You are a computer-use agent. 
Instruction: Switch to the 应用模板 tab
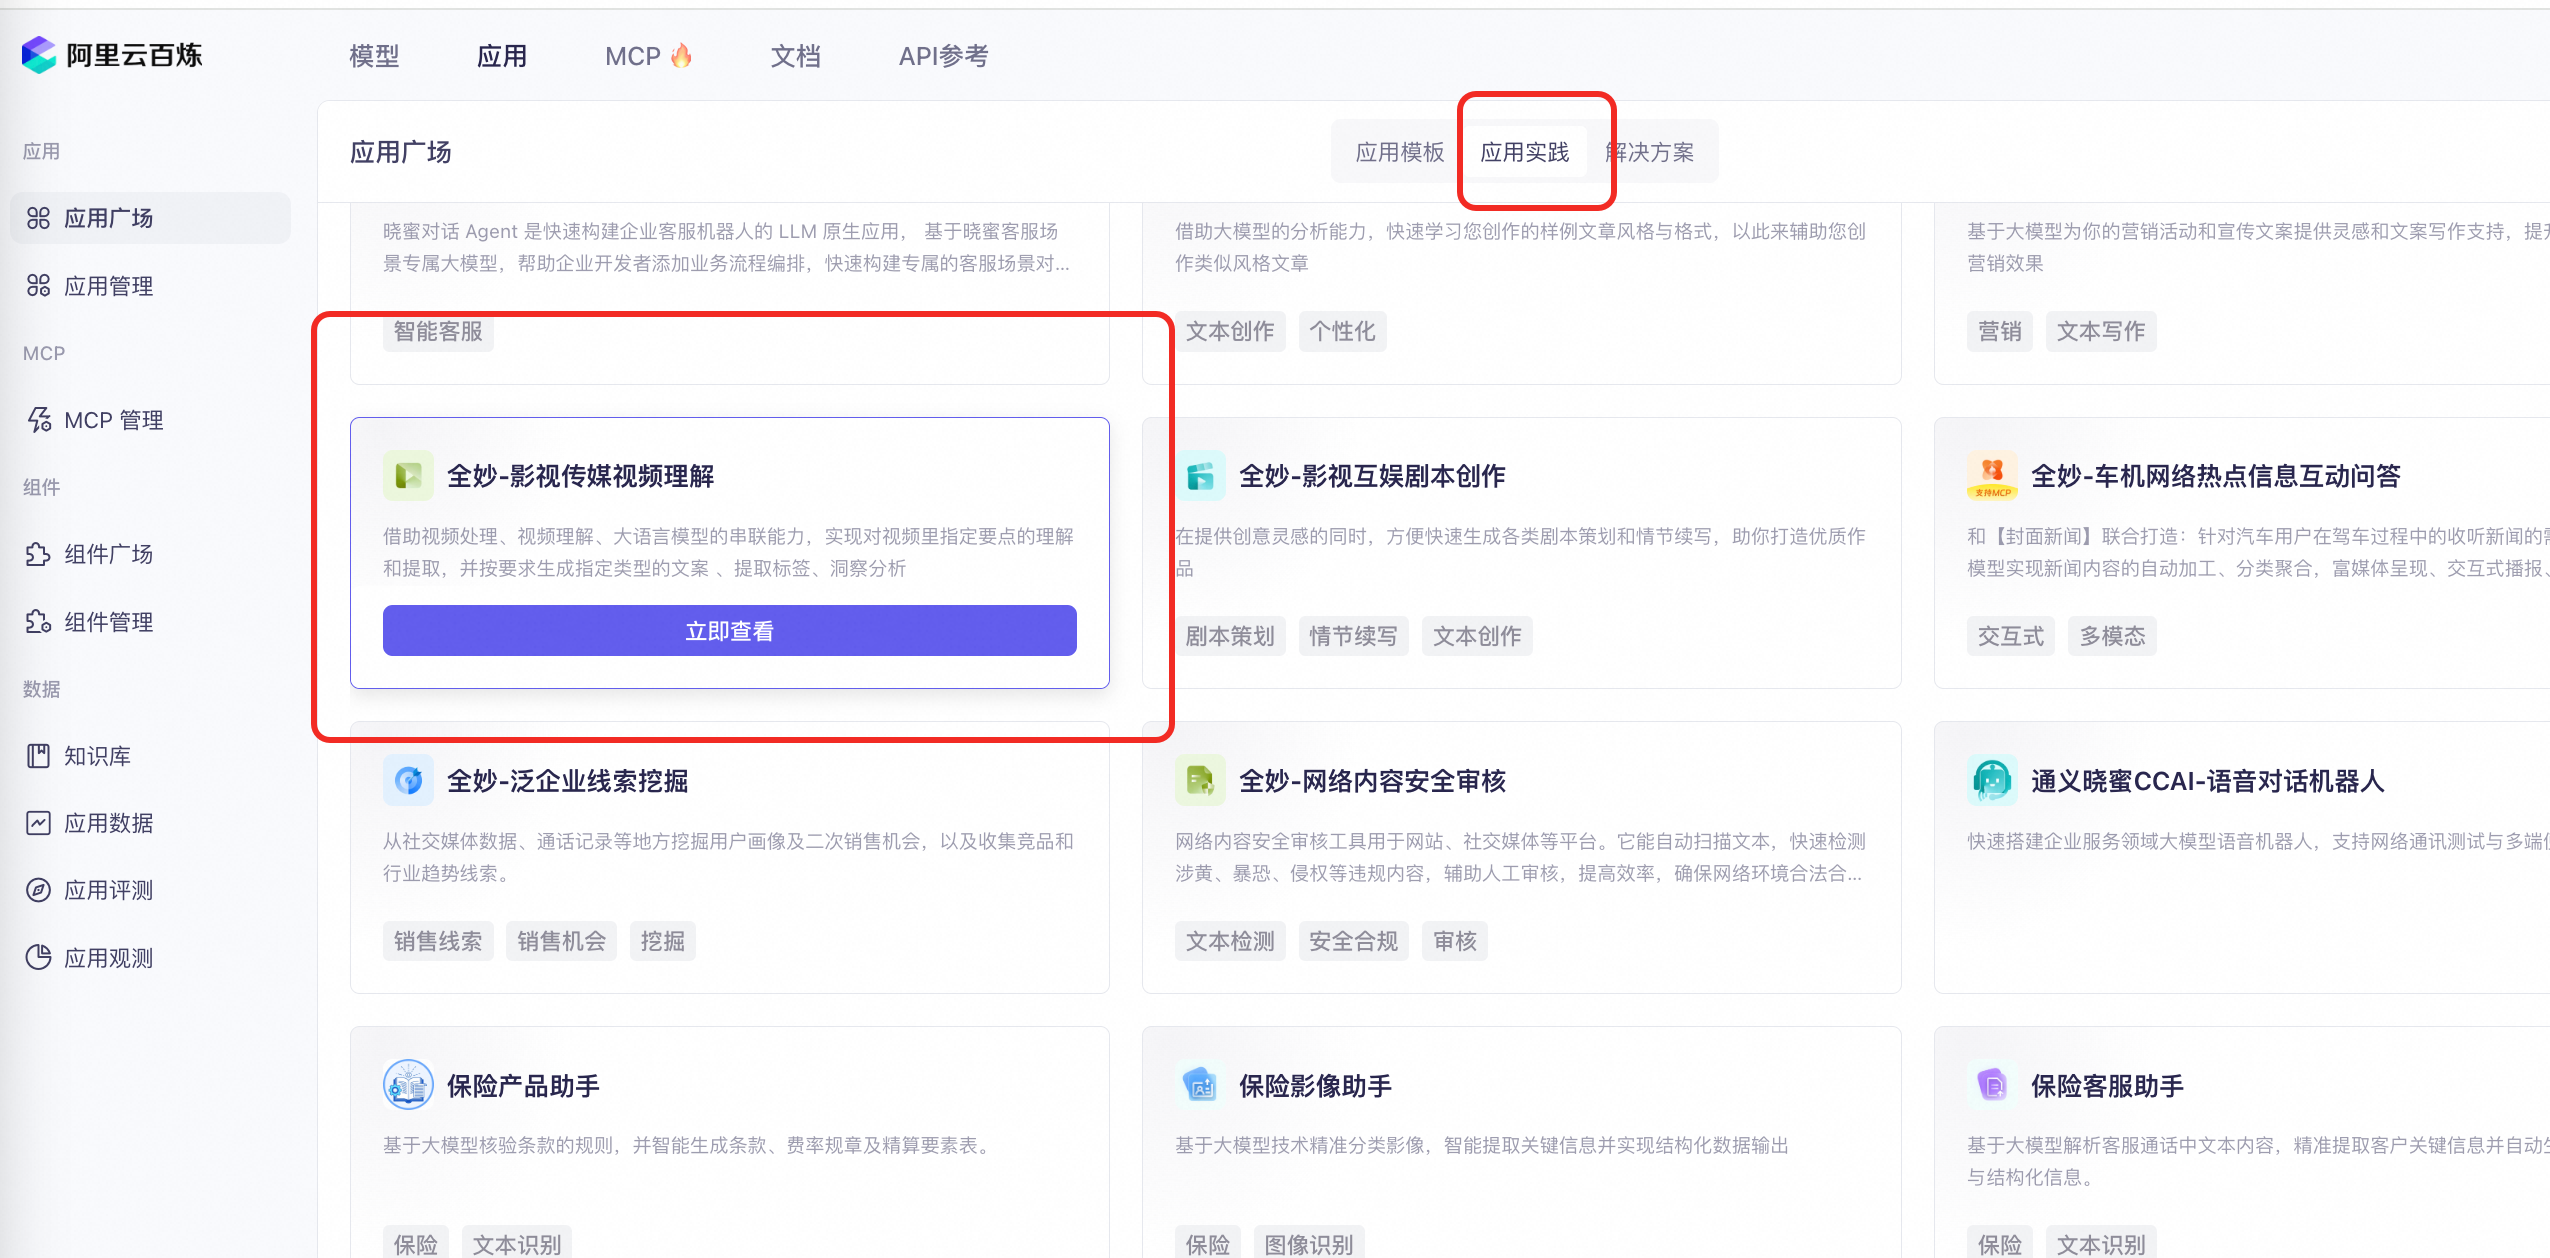[1399, 152]
